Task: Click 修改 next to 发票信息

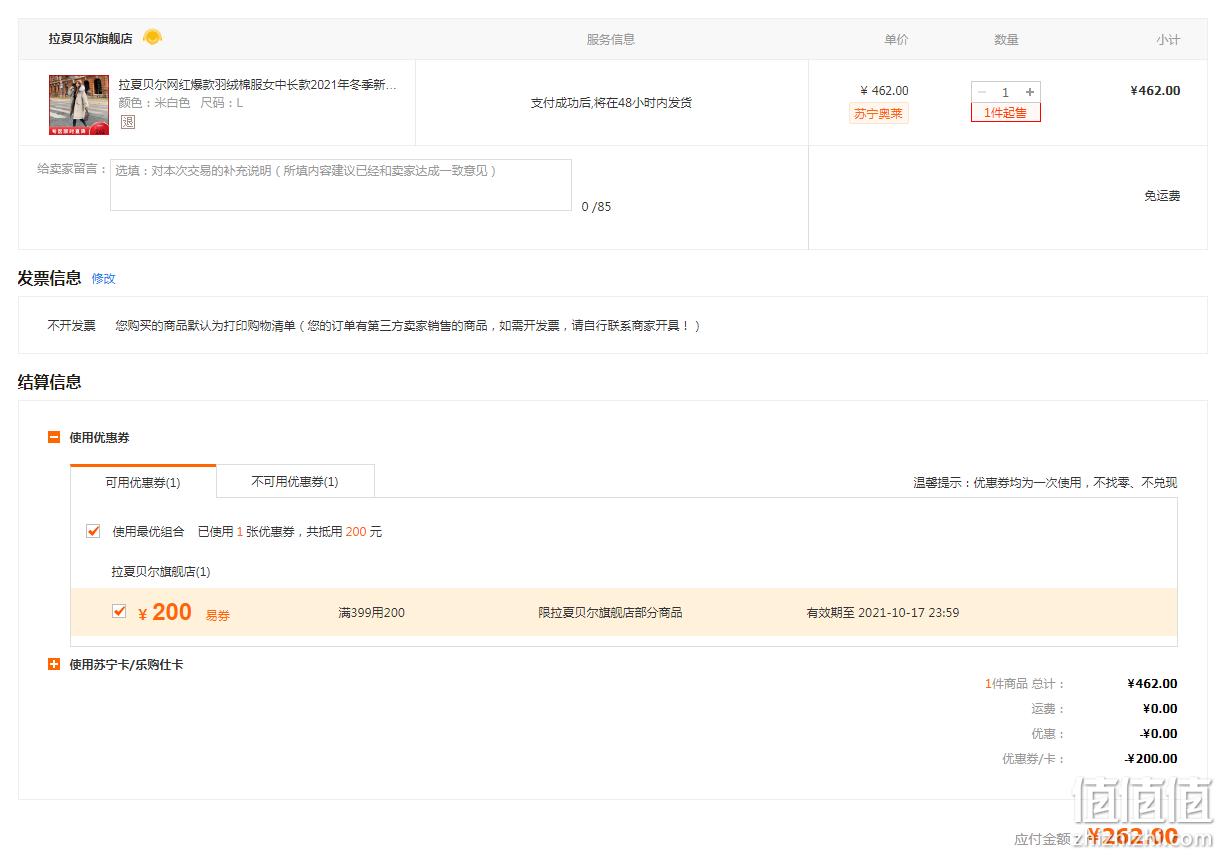Action: [104, 279]
